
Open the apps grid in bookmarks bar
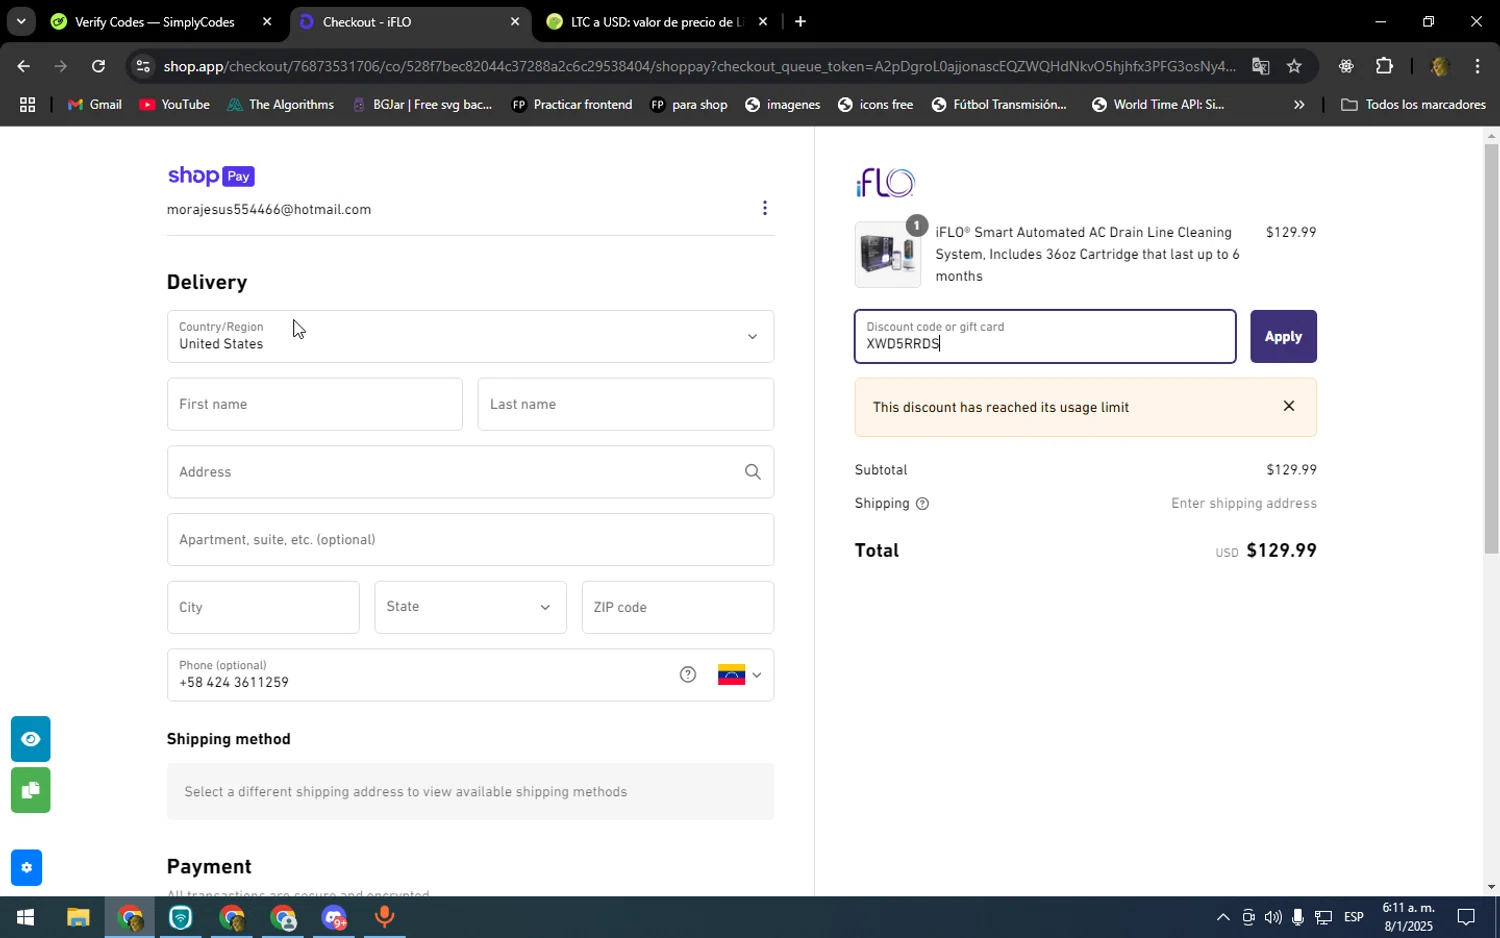[27, 104]
